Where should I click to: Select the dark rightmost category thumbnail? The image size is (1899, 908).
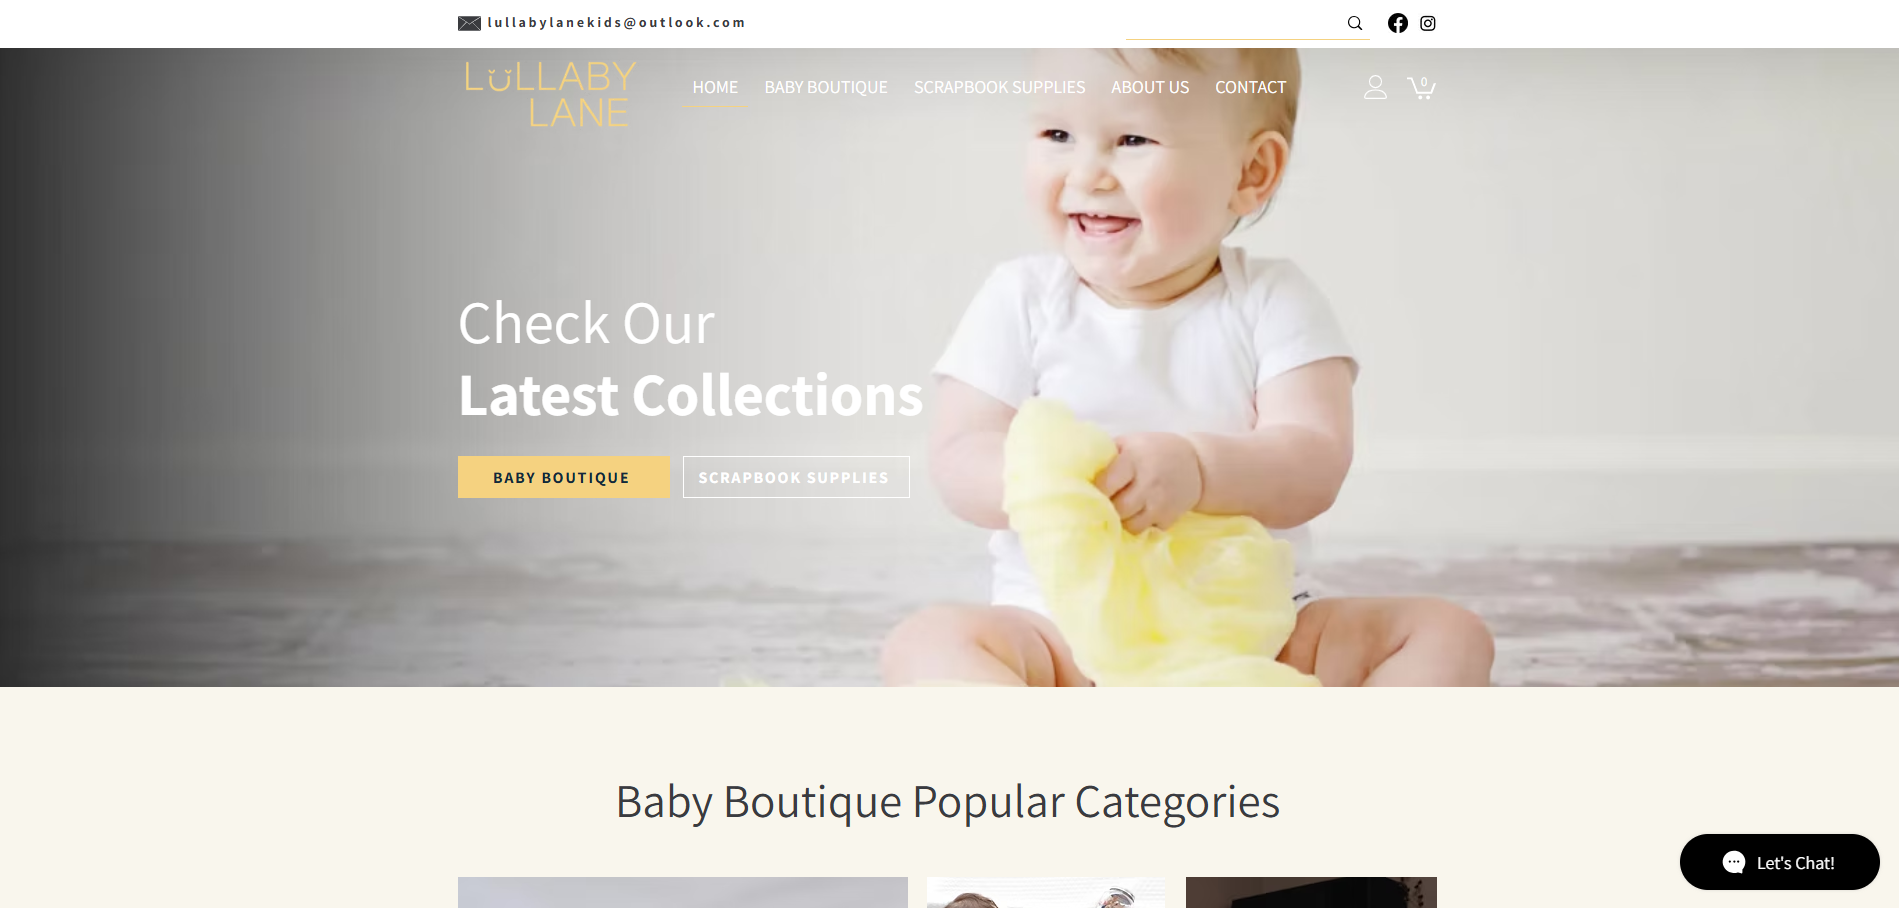(1311, 892)
